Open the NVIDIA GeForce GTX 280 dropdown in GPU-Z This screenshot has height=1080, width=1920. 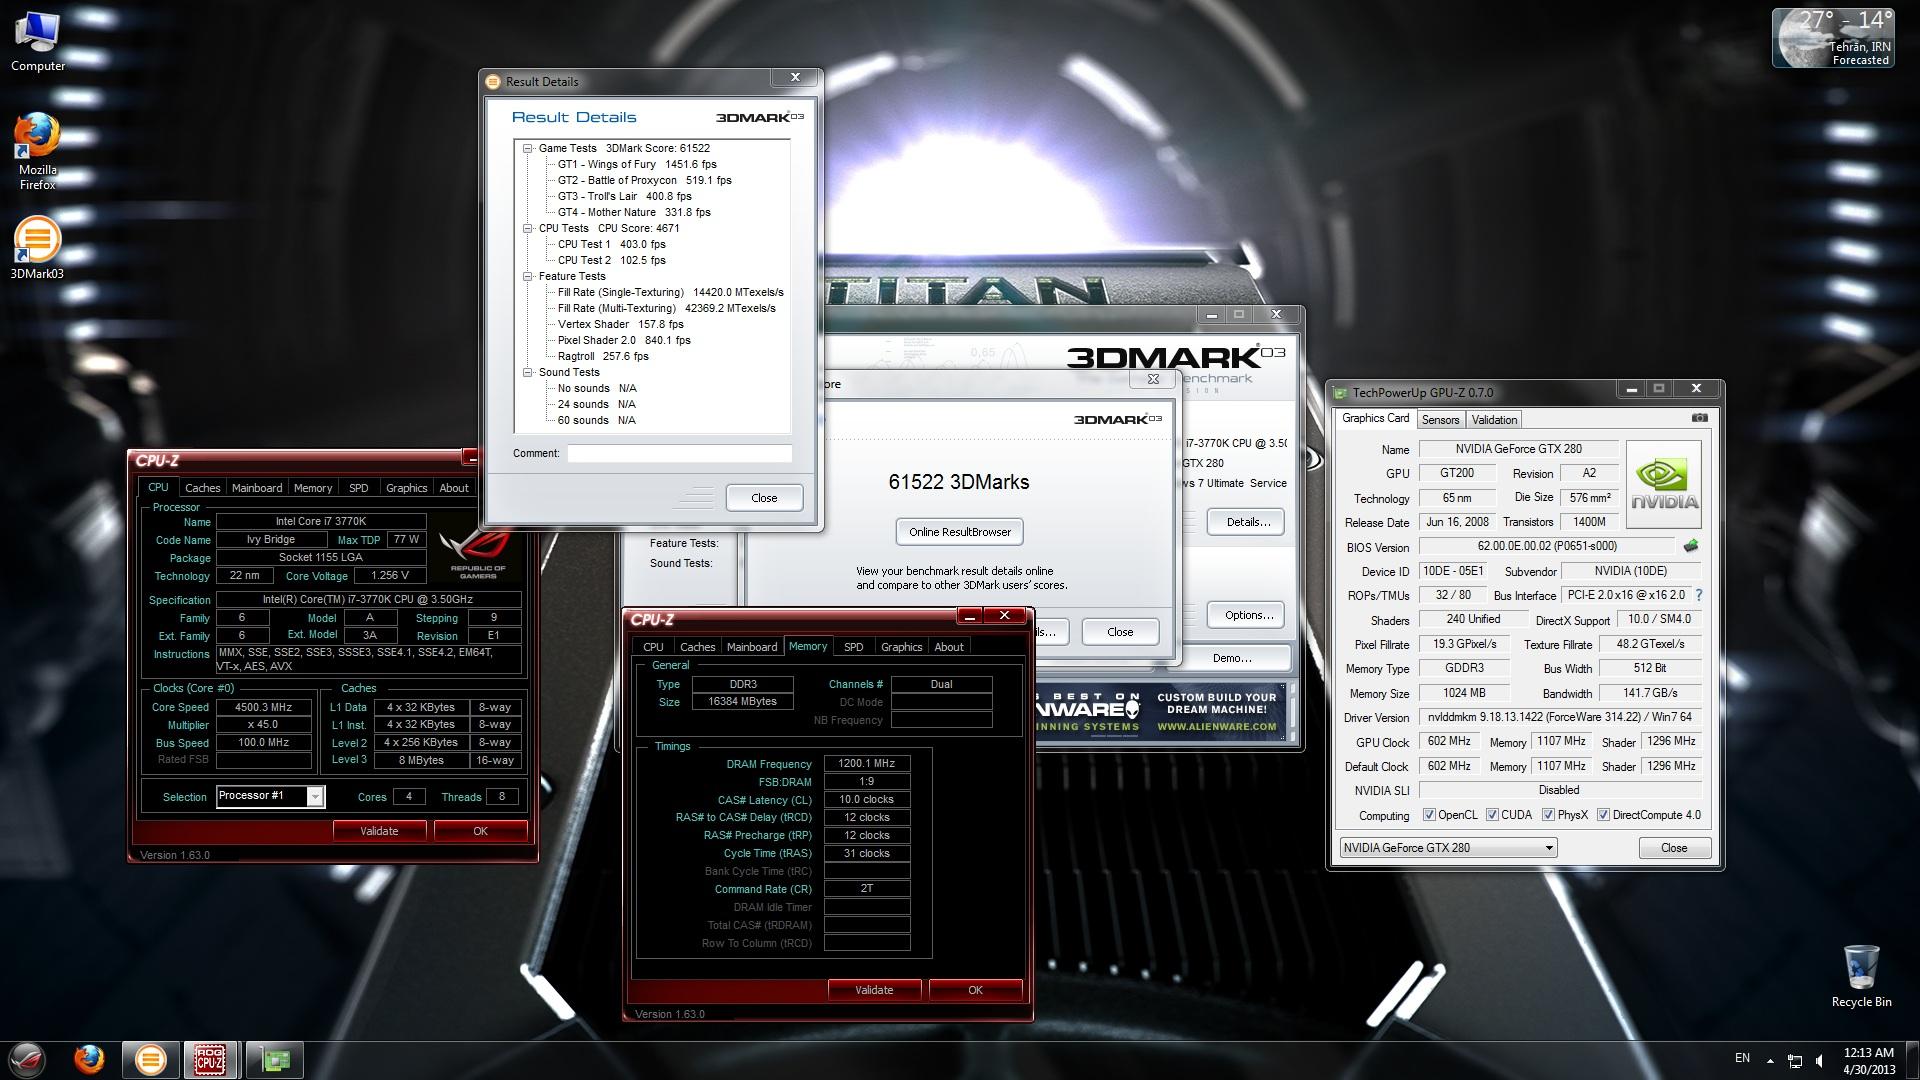coord(1449,848)
